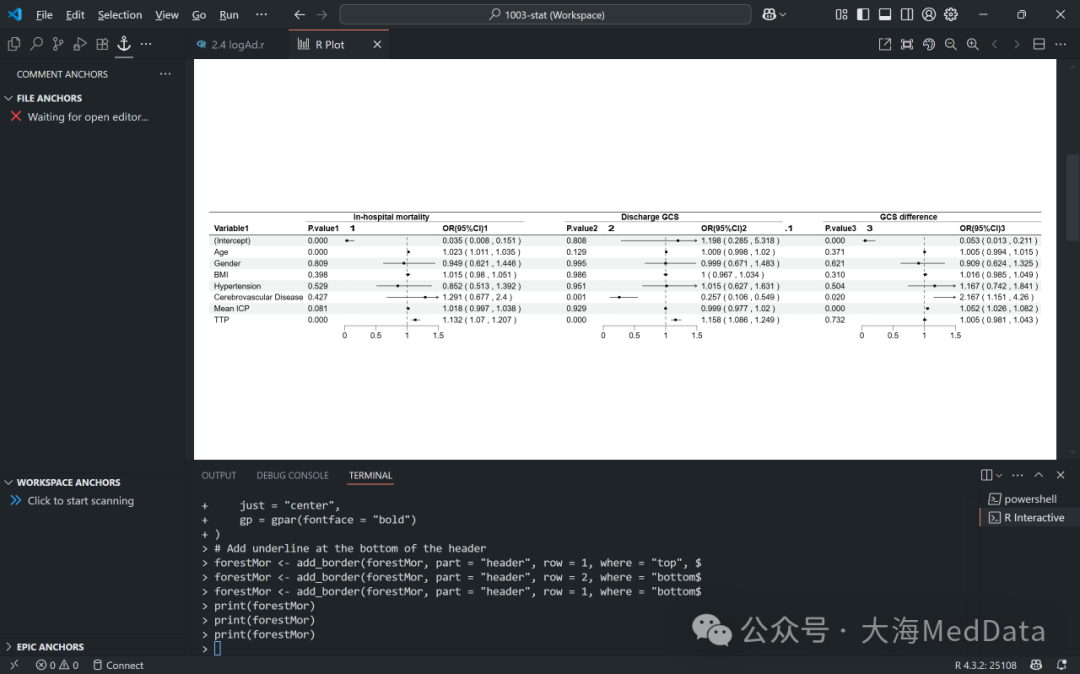Select the R Plot tab
The height and width of the screenshot is (674, 1080).
click(330, 44)
